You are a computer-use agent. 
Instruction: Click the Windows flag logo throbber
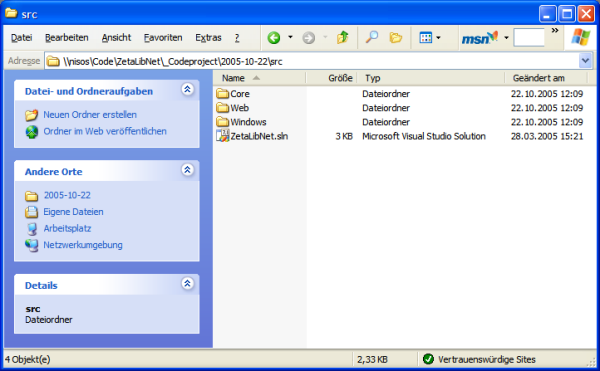(581, 37)
